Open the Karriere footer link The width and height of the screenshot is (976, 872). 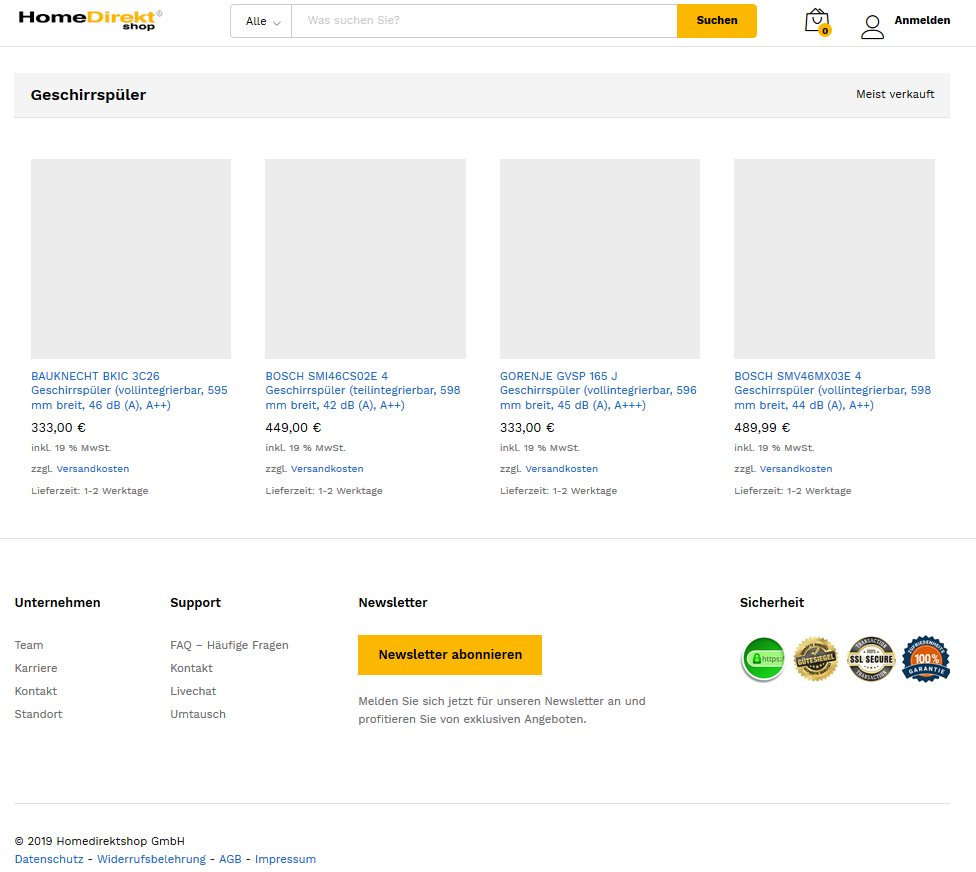[x=36, y=668]
